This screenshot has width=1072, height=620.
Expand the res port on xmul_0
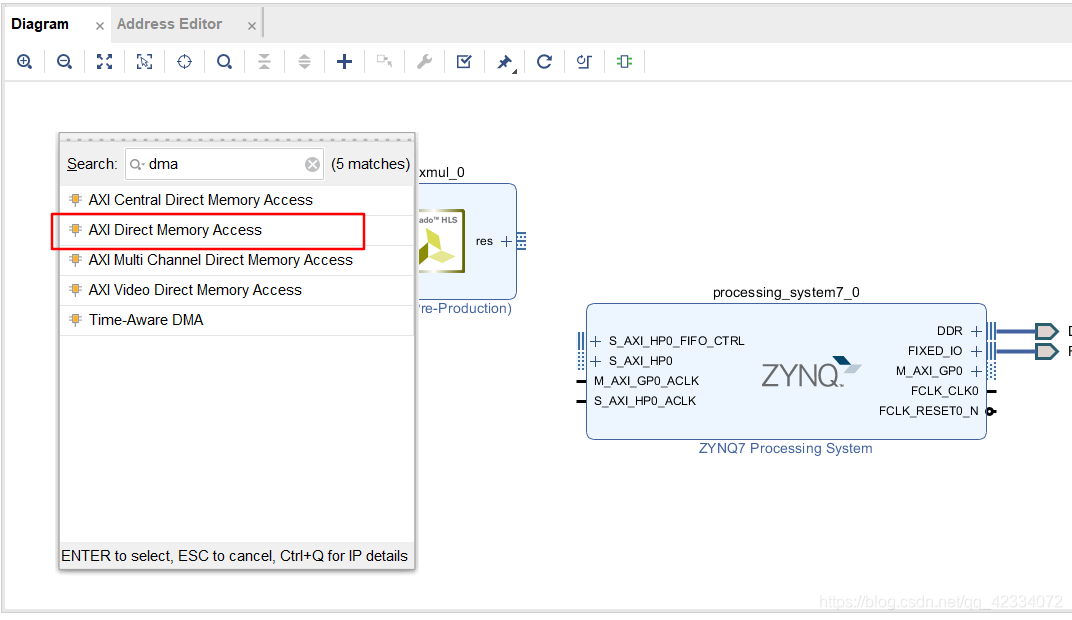pyautogui.click(x=507, y=241)
